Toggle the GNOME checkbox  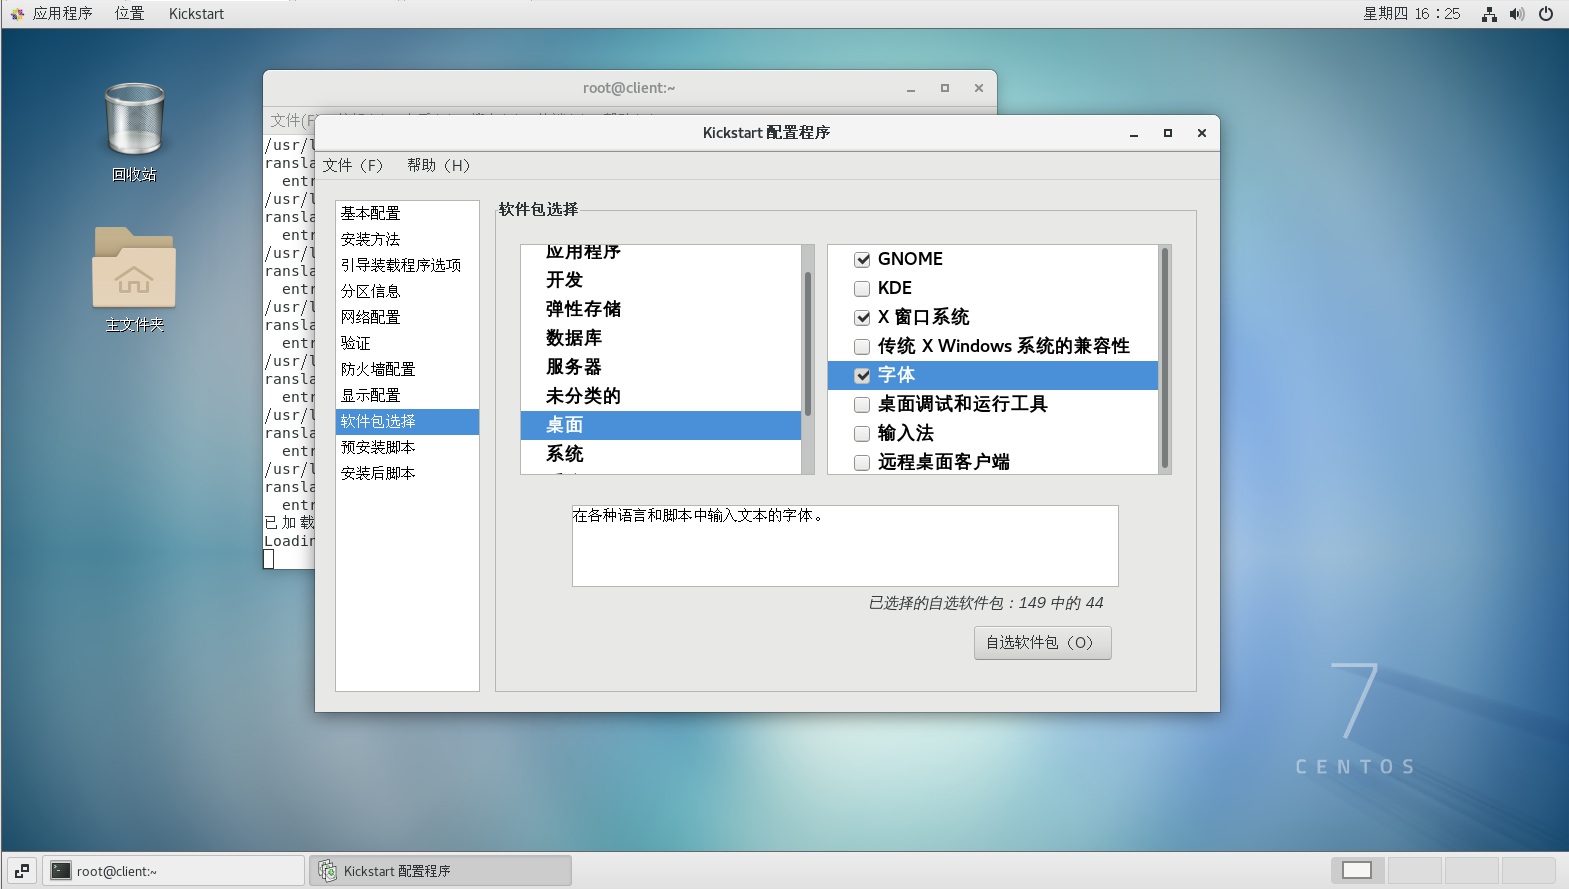coord(862,260)
